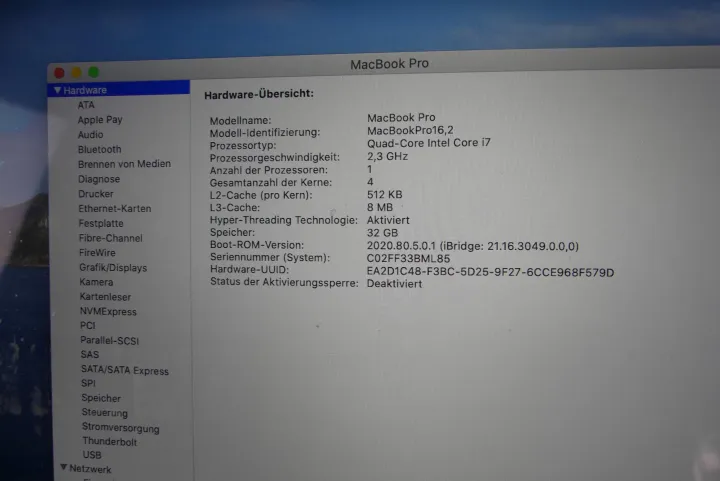Screen dimensions: 720x481
Task: Open Fibre-Channel in the sidebar
Action: coord(111,238)
